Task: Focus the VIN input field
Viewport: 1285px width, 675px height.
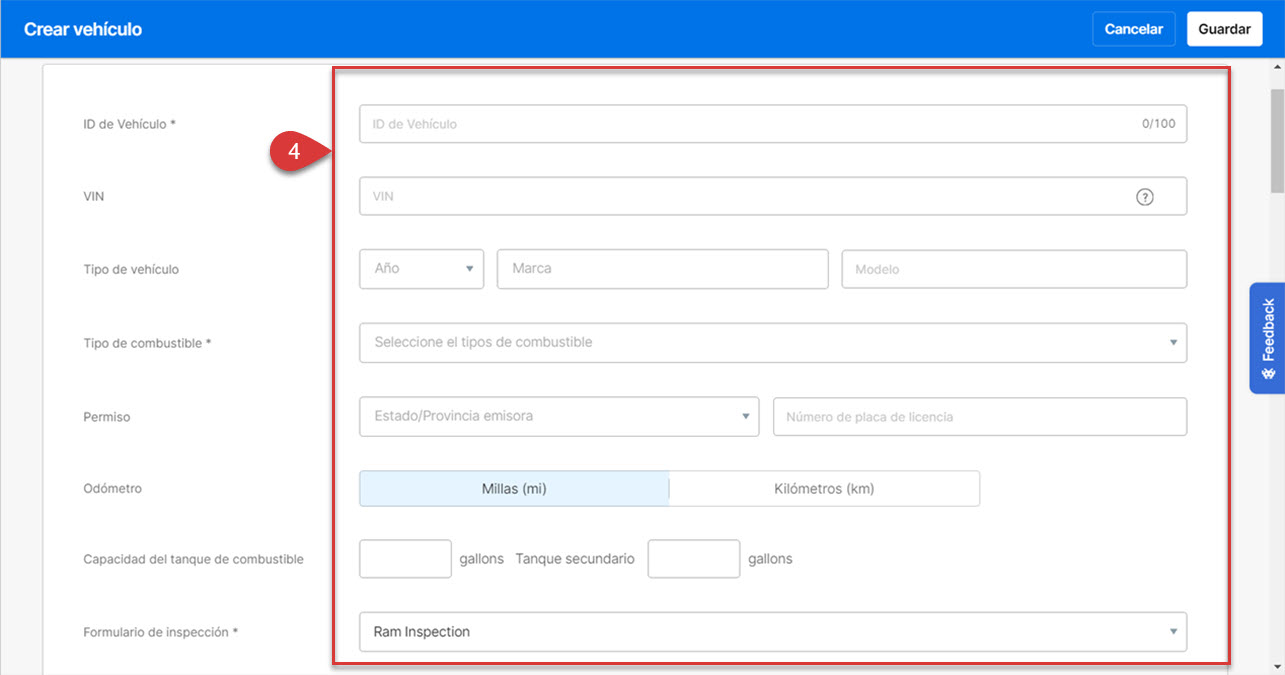Action: pyautogui.click(x=773, y=196)
